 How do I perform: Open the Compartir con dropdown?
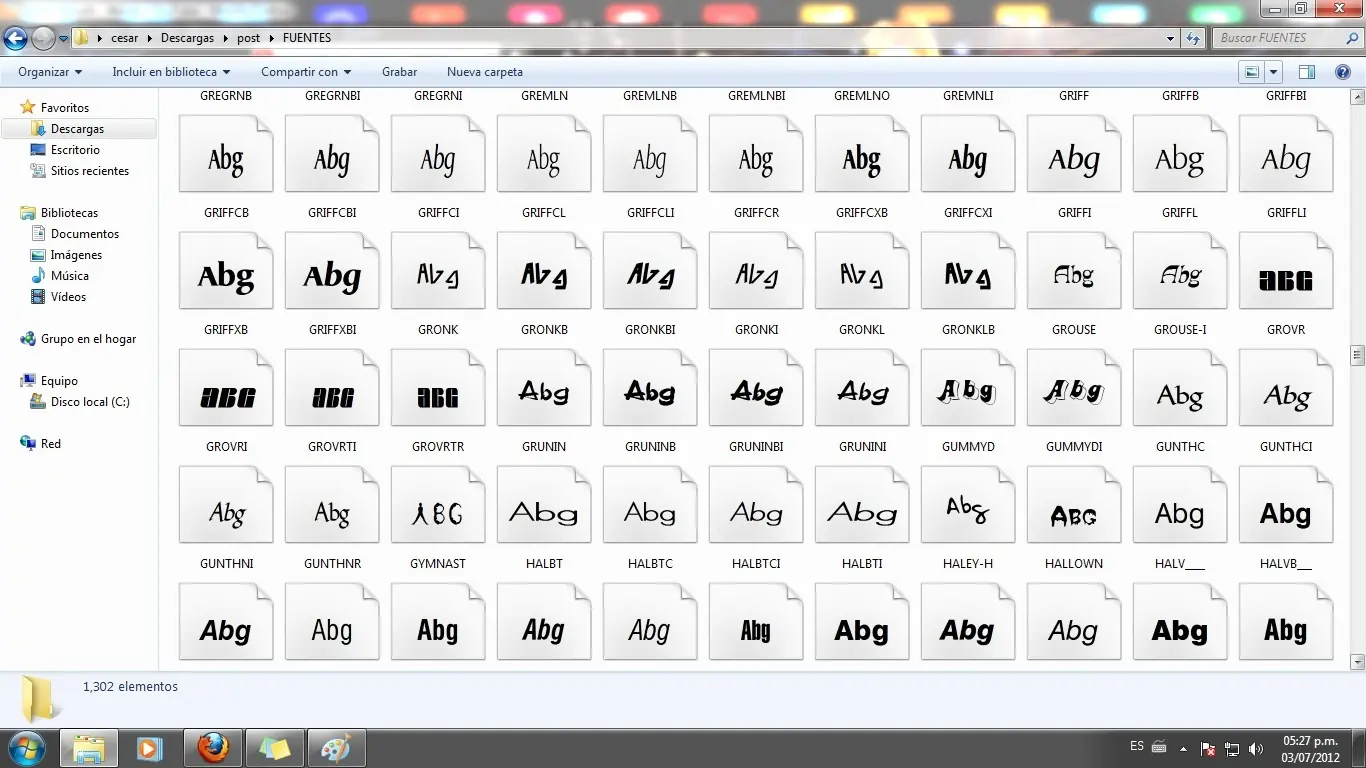coord(306,72)
